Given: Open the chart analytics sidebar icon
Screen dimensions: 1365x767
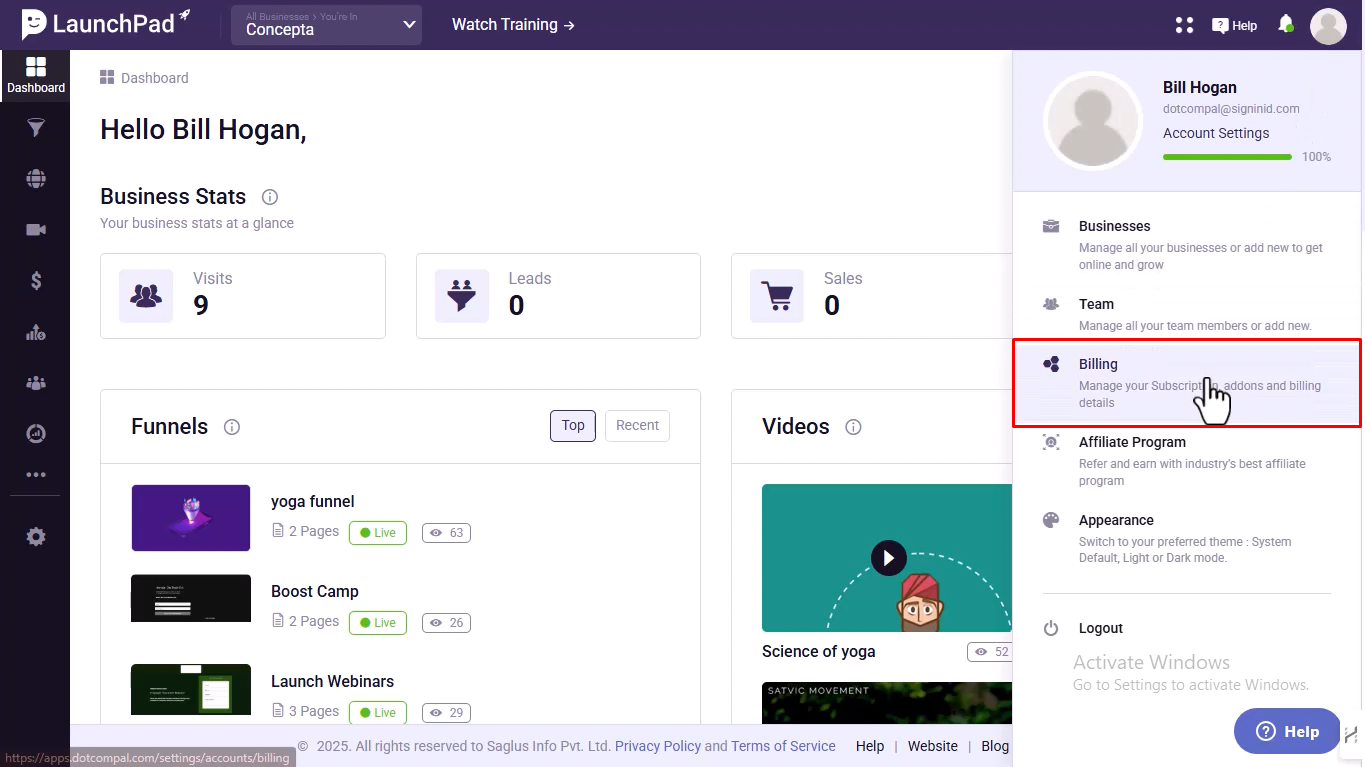Looking at the screenshot, I should pyautogui.click(x=36, y=333).
